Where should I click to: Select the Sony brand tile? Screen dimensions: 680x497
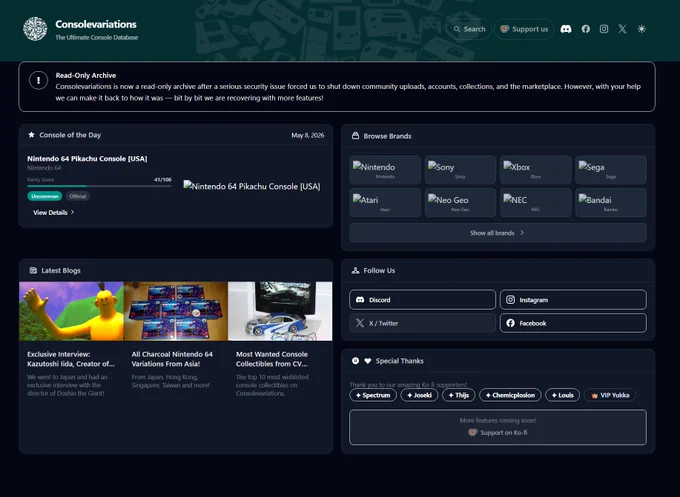point(460,170)
